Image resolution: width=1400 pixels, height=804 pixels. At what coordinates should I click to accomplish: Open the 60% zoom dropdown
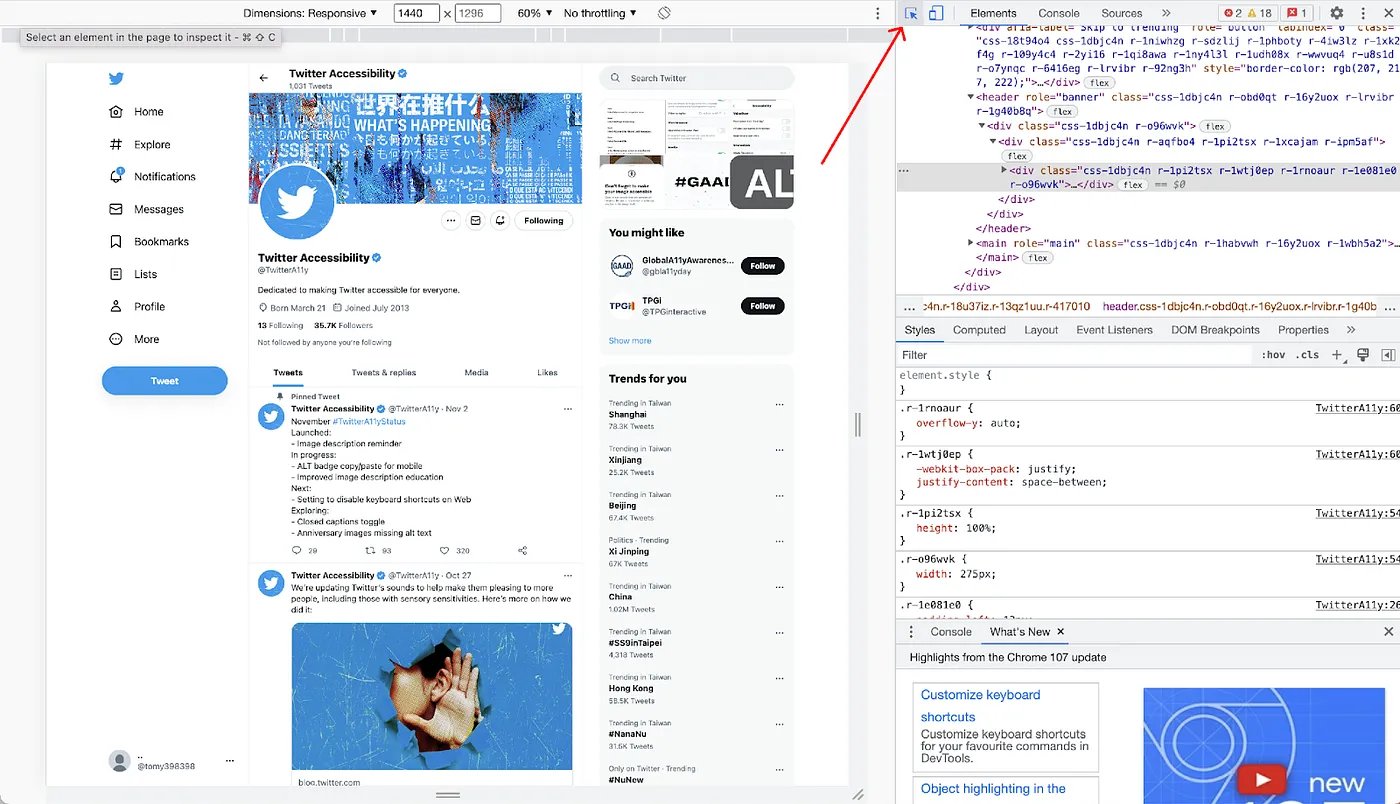coord(535,13)
